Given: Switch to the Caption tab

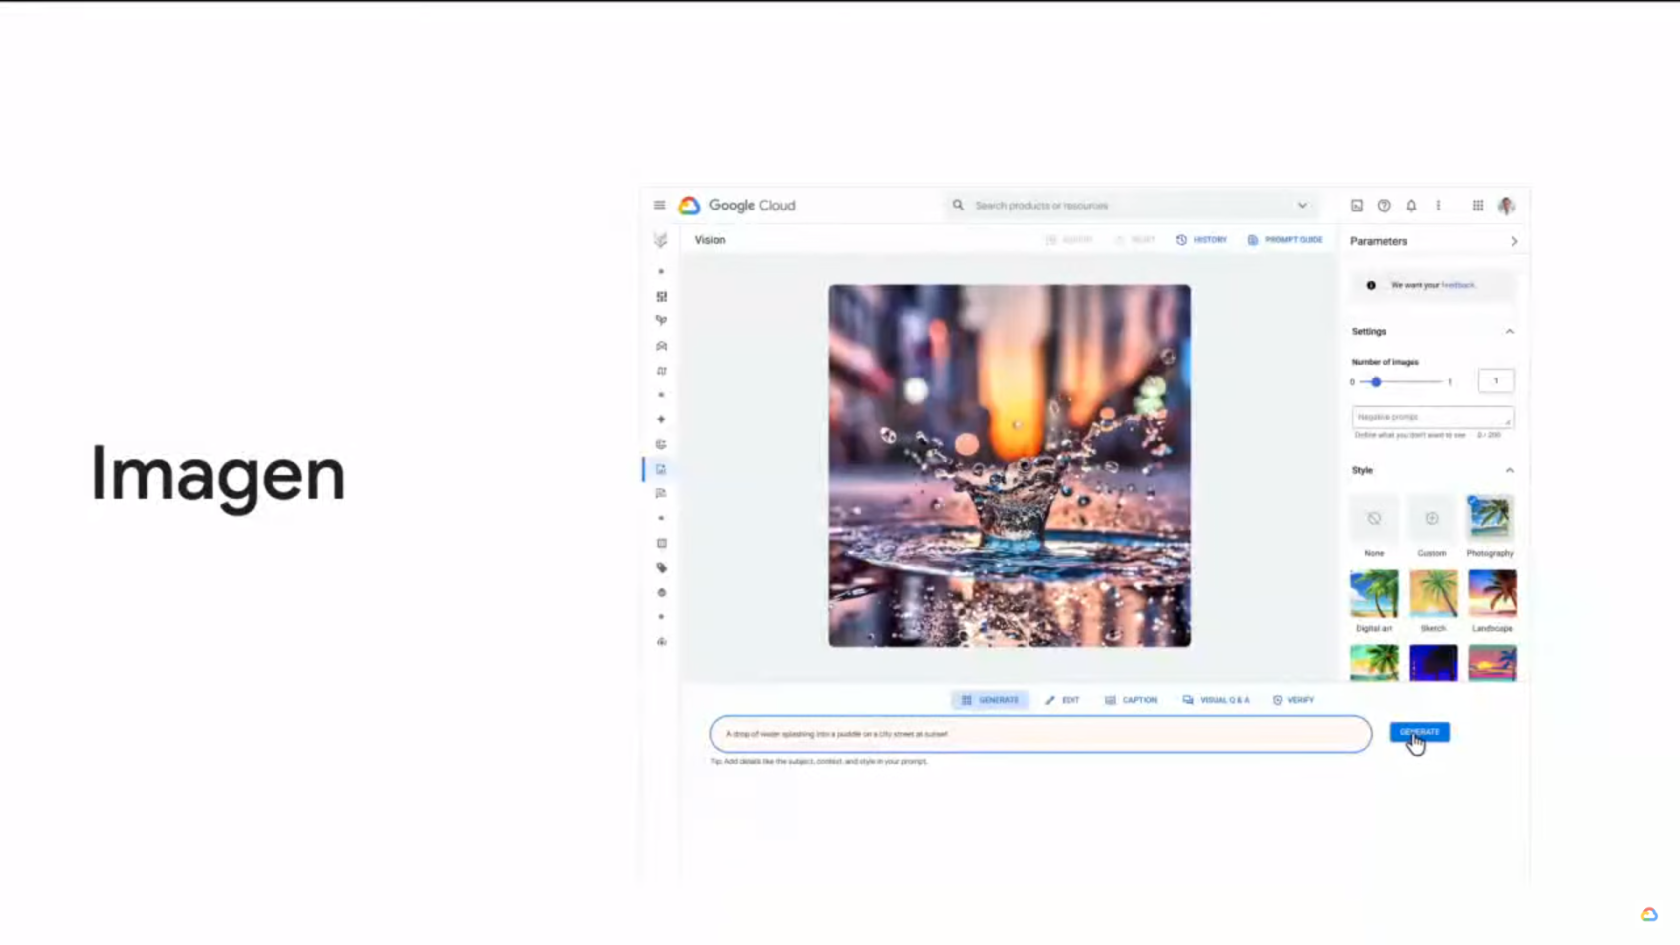Looking at the screenshot, I should (x=1131, y=700).
